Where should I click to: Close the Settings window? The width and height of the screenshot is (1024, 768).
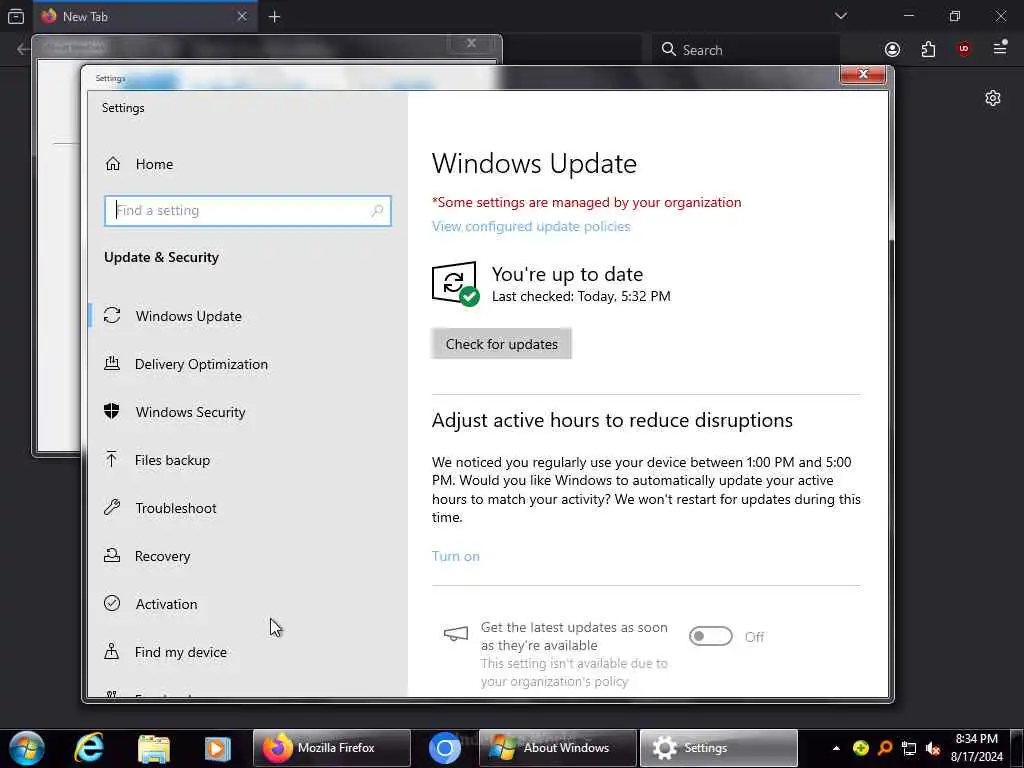[x=863, y=74]
